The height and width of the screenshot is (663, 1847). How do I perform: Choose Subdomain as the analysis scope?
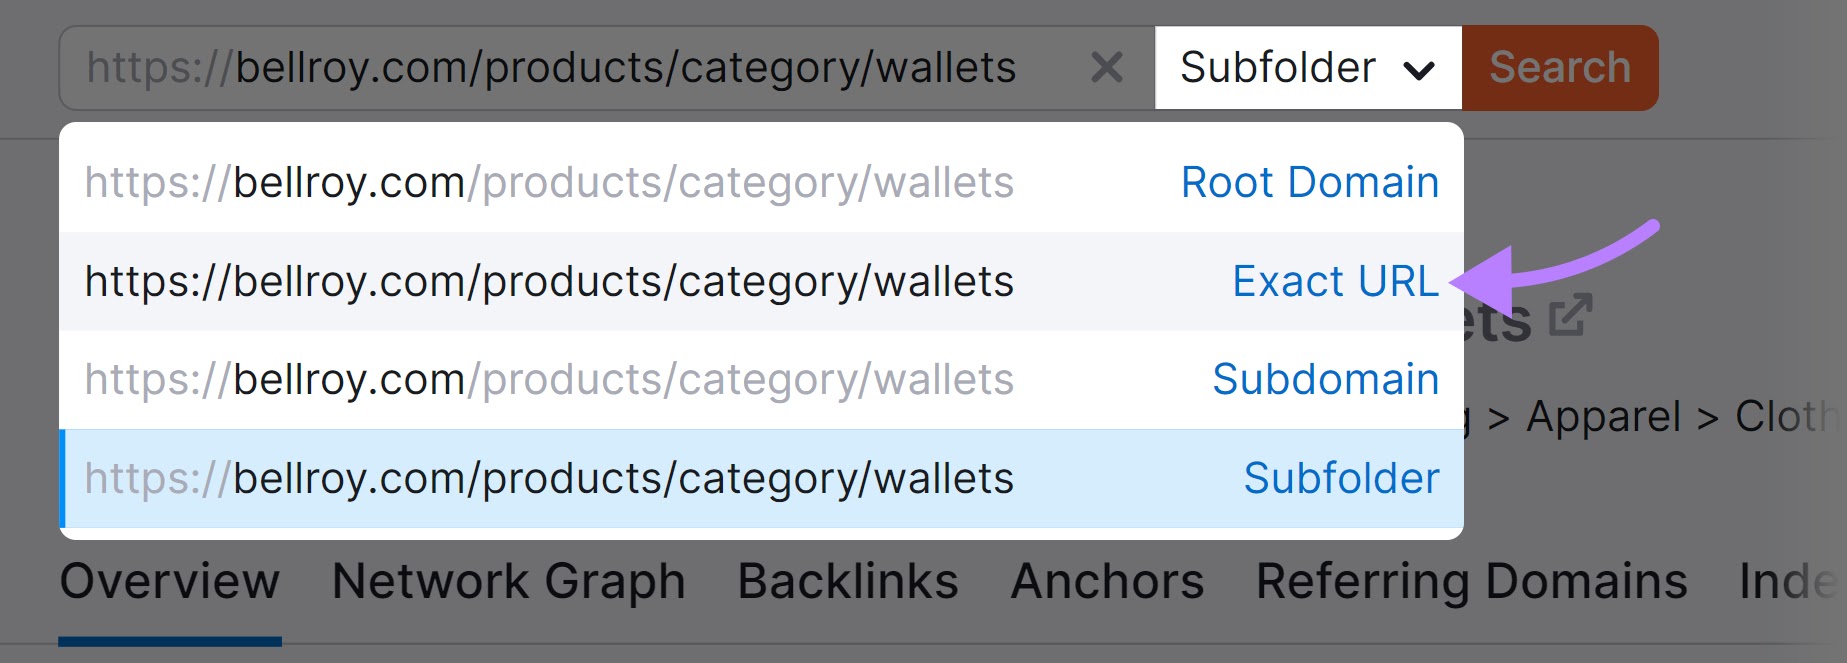1325,379
